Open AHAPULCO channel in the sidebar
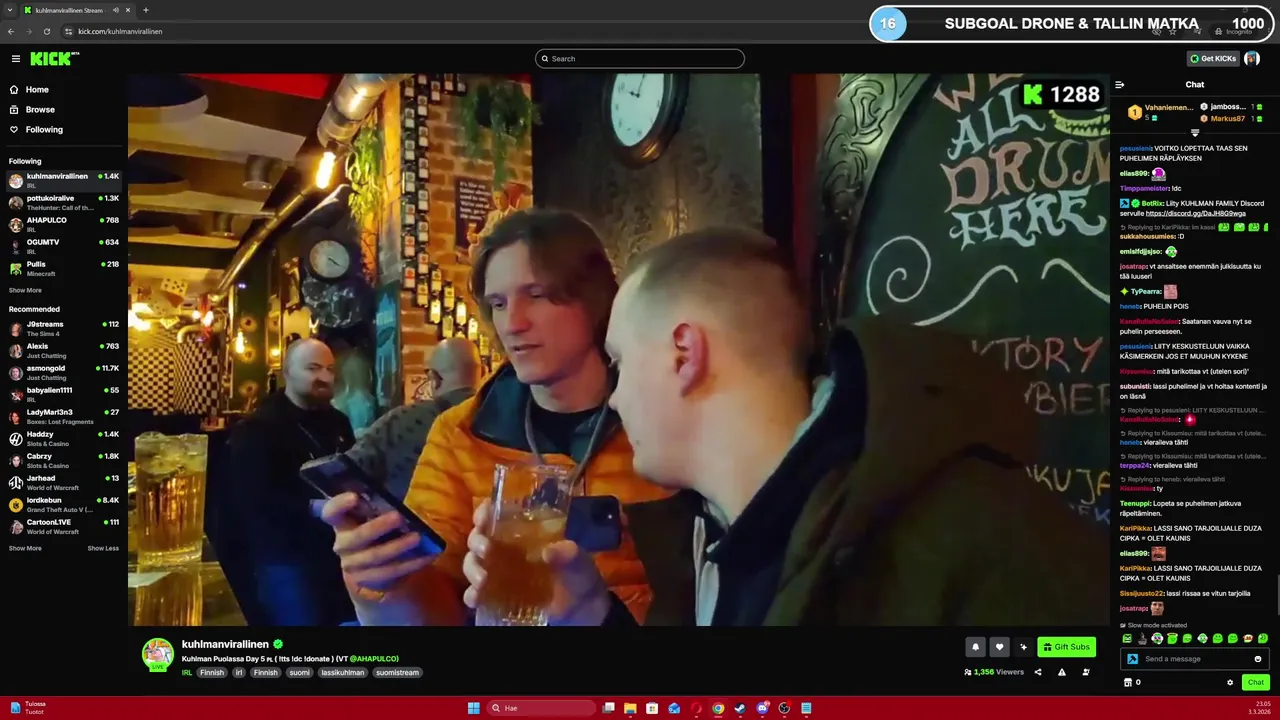Viewport: 1280px width, 720px height. coord(64,224)
